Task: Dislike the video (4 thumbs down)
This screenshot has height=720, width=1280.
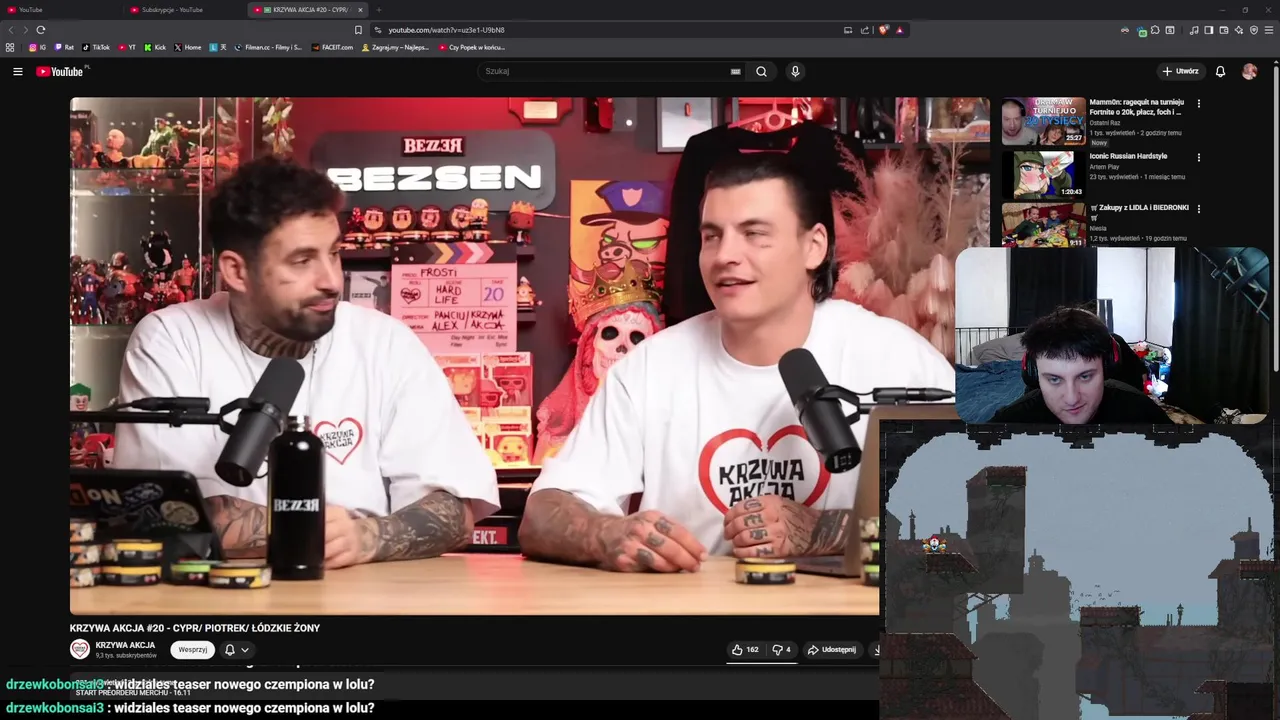Action: 782,649
